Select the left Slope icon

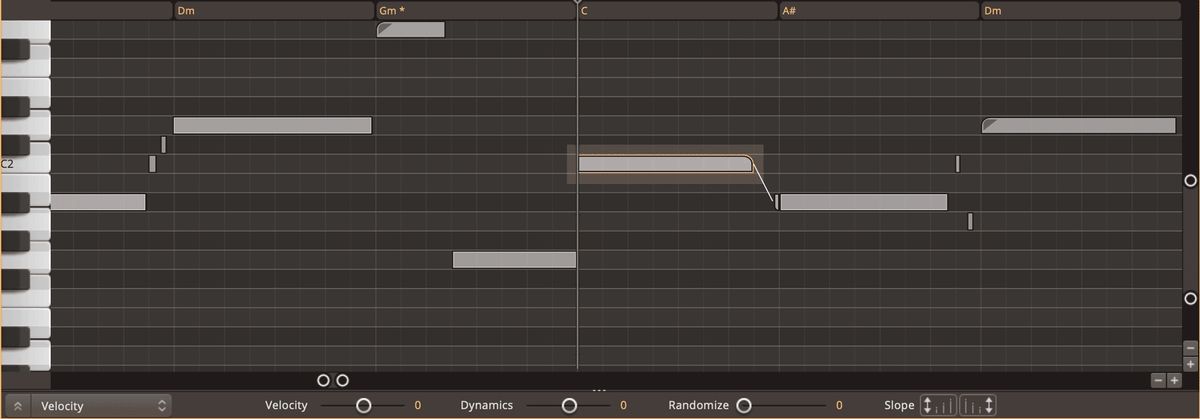[x=938, y=405]
